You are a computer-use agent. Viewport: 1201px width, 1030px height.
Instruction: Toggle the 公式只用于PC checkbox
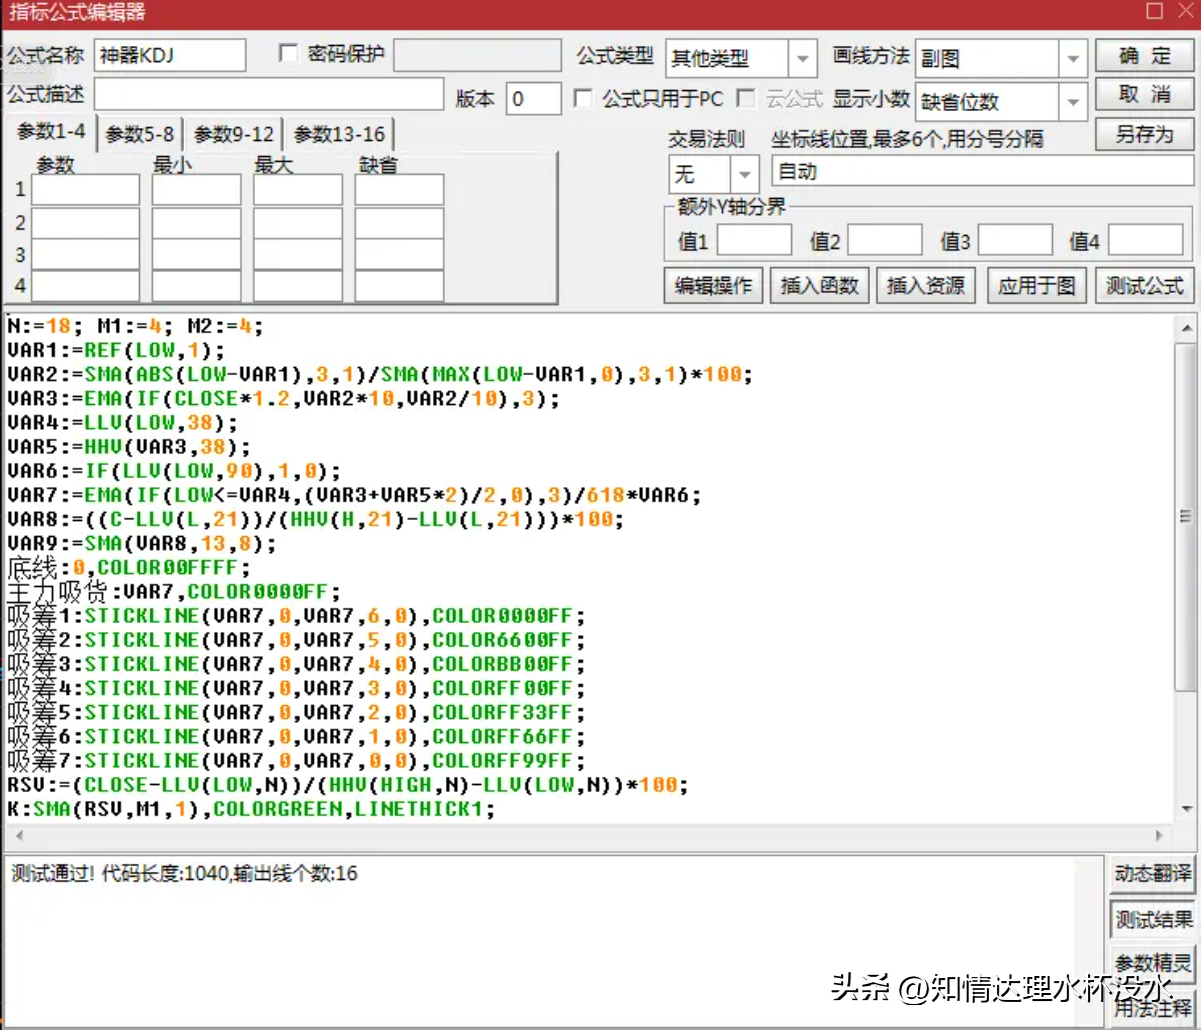583,99
